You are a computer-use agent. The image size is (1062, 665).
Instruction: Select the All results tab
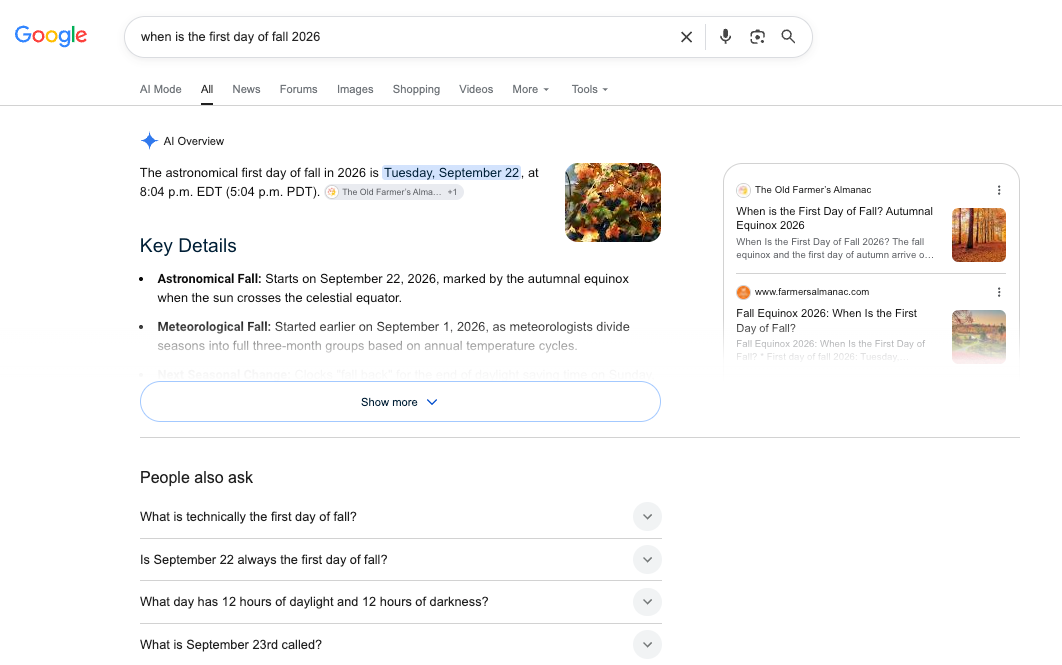[207, 89]
